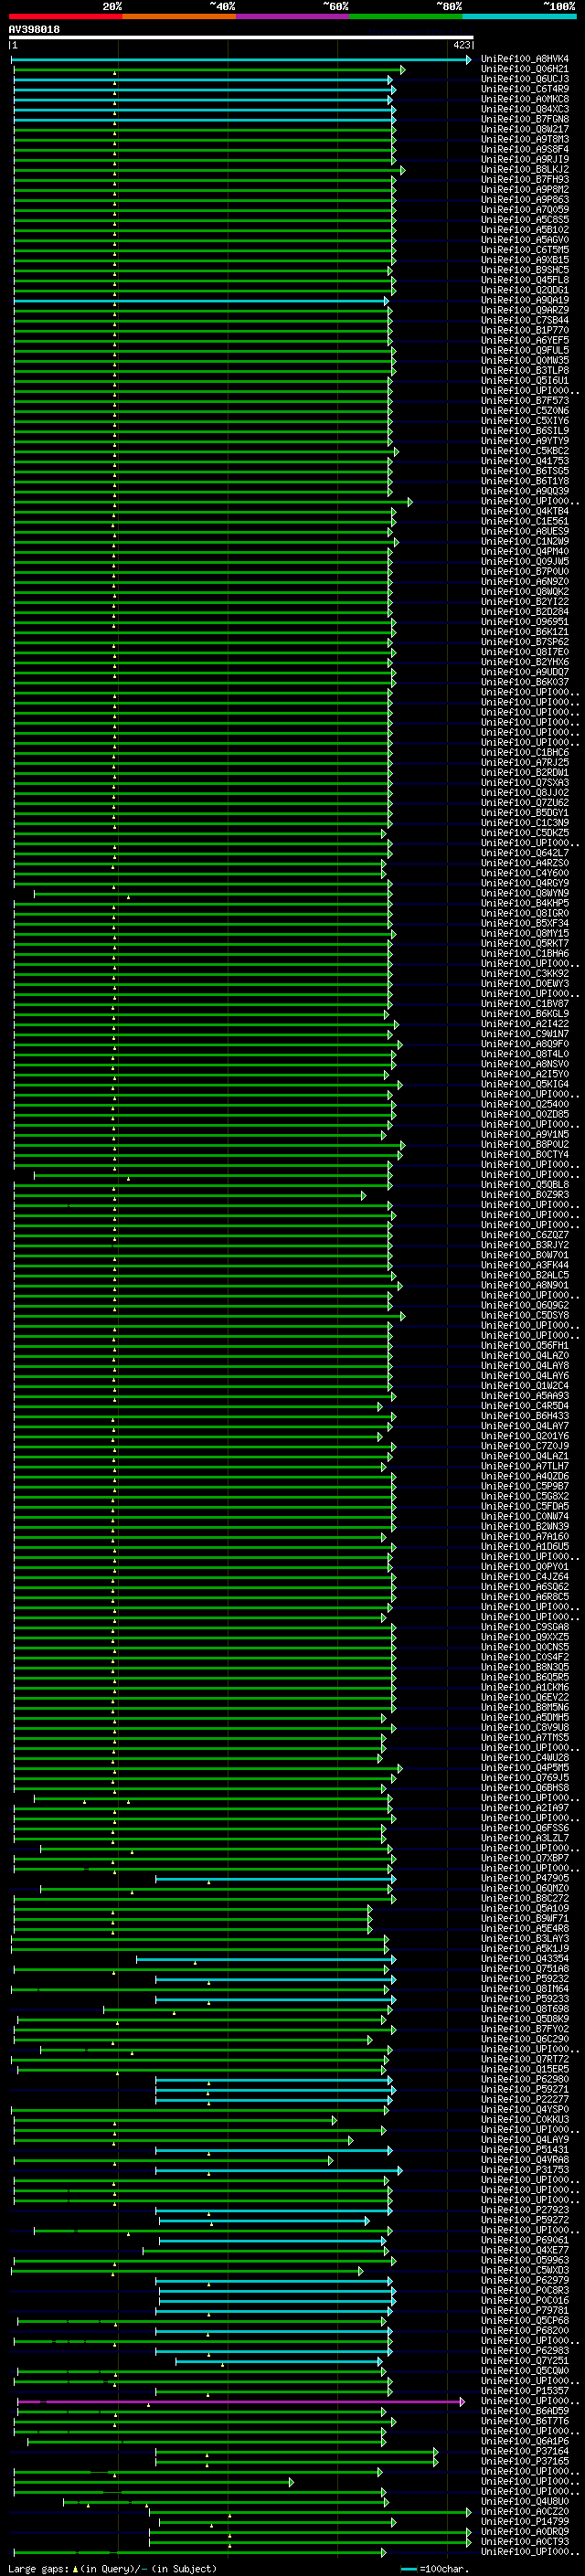Click the UniRef100_P59232 label
Screen dimensions: 585x2576
click(x=525, y=1978)
